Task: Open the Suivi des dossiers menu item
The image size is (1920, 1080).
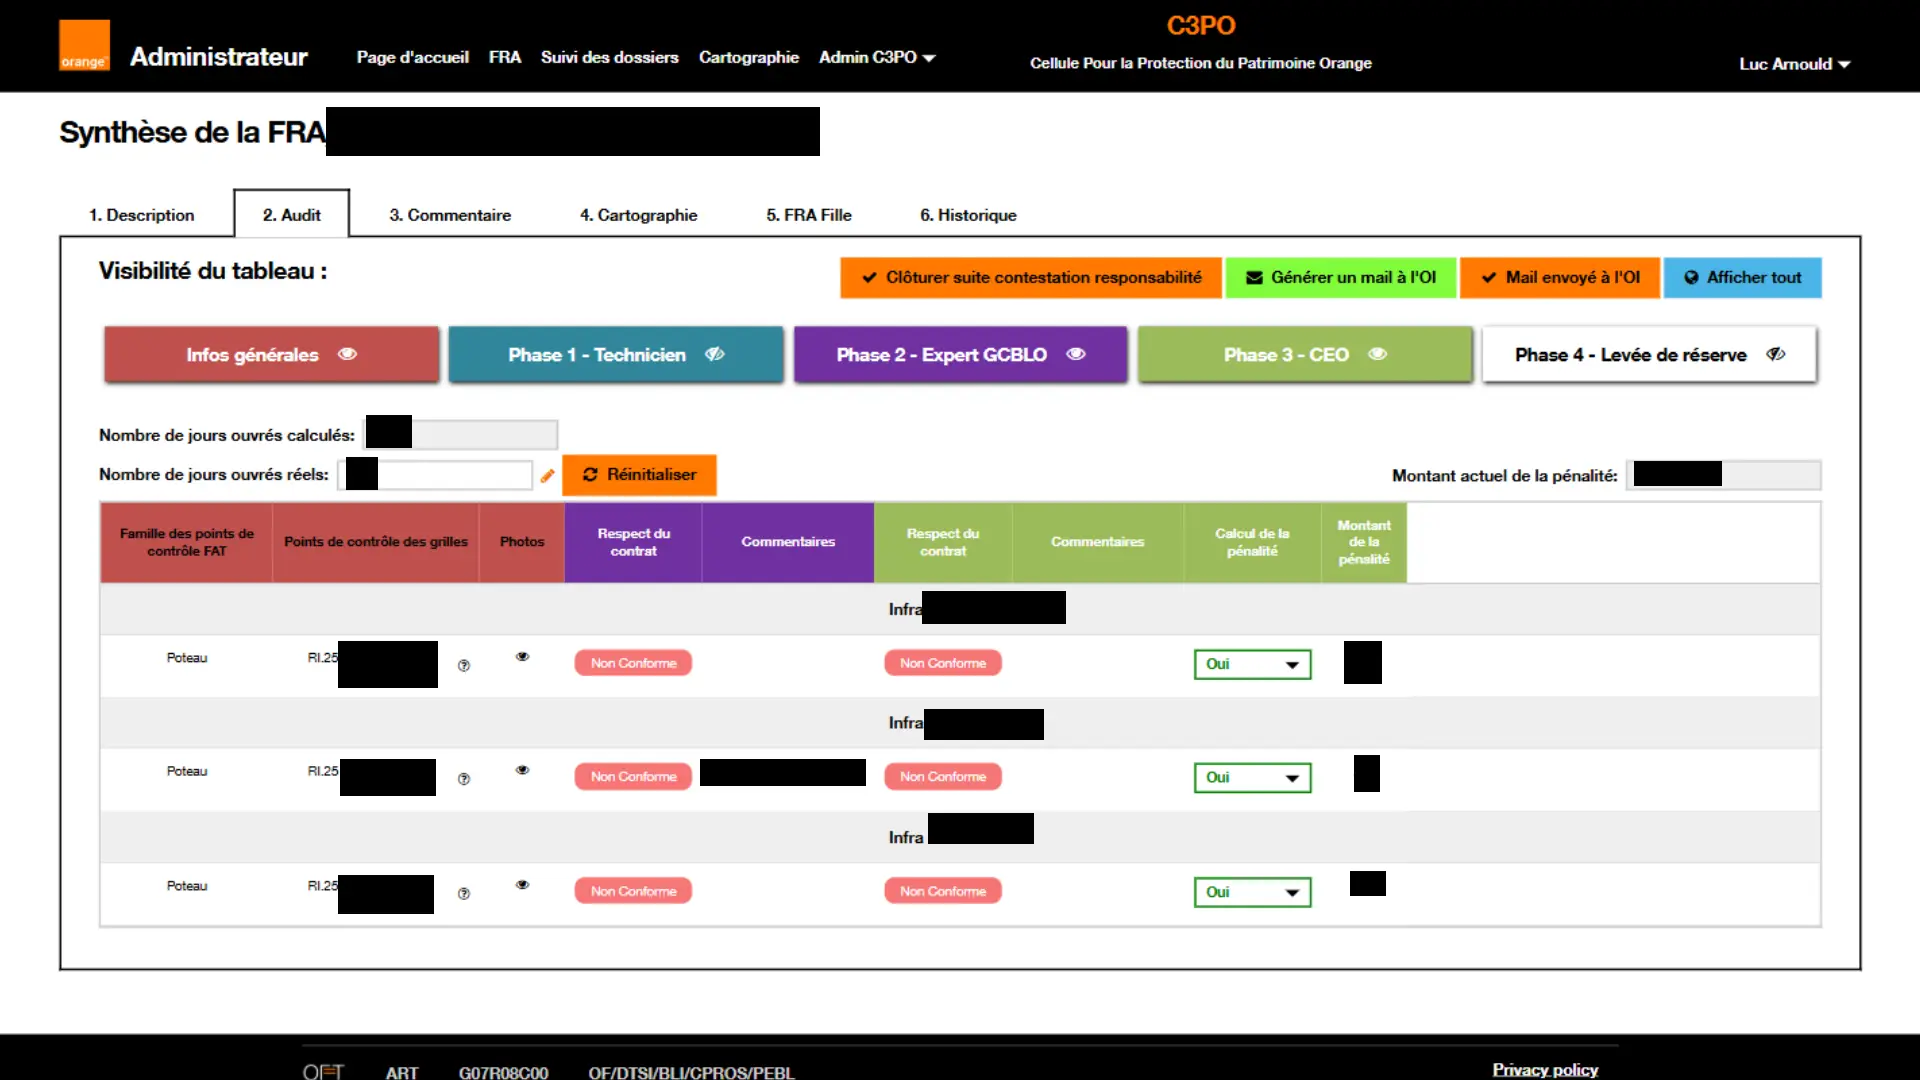Action: (x=609, y=58)
